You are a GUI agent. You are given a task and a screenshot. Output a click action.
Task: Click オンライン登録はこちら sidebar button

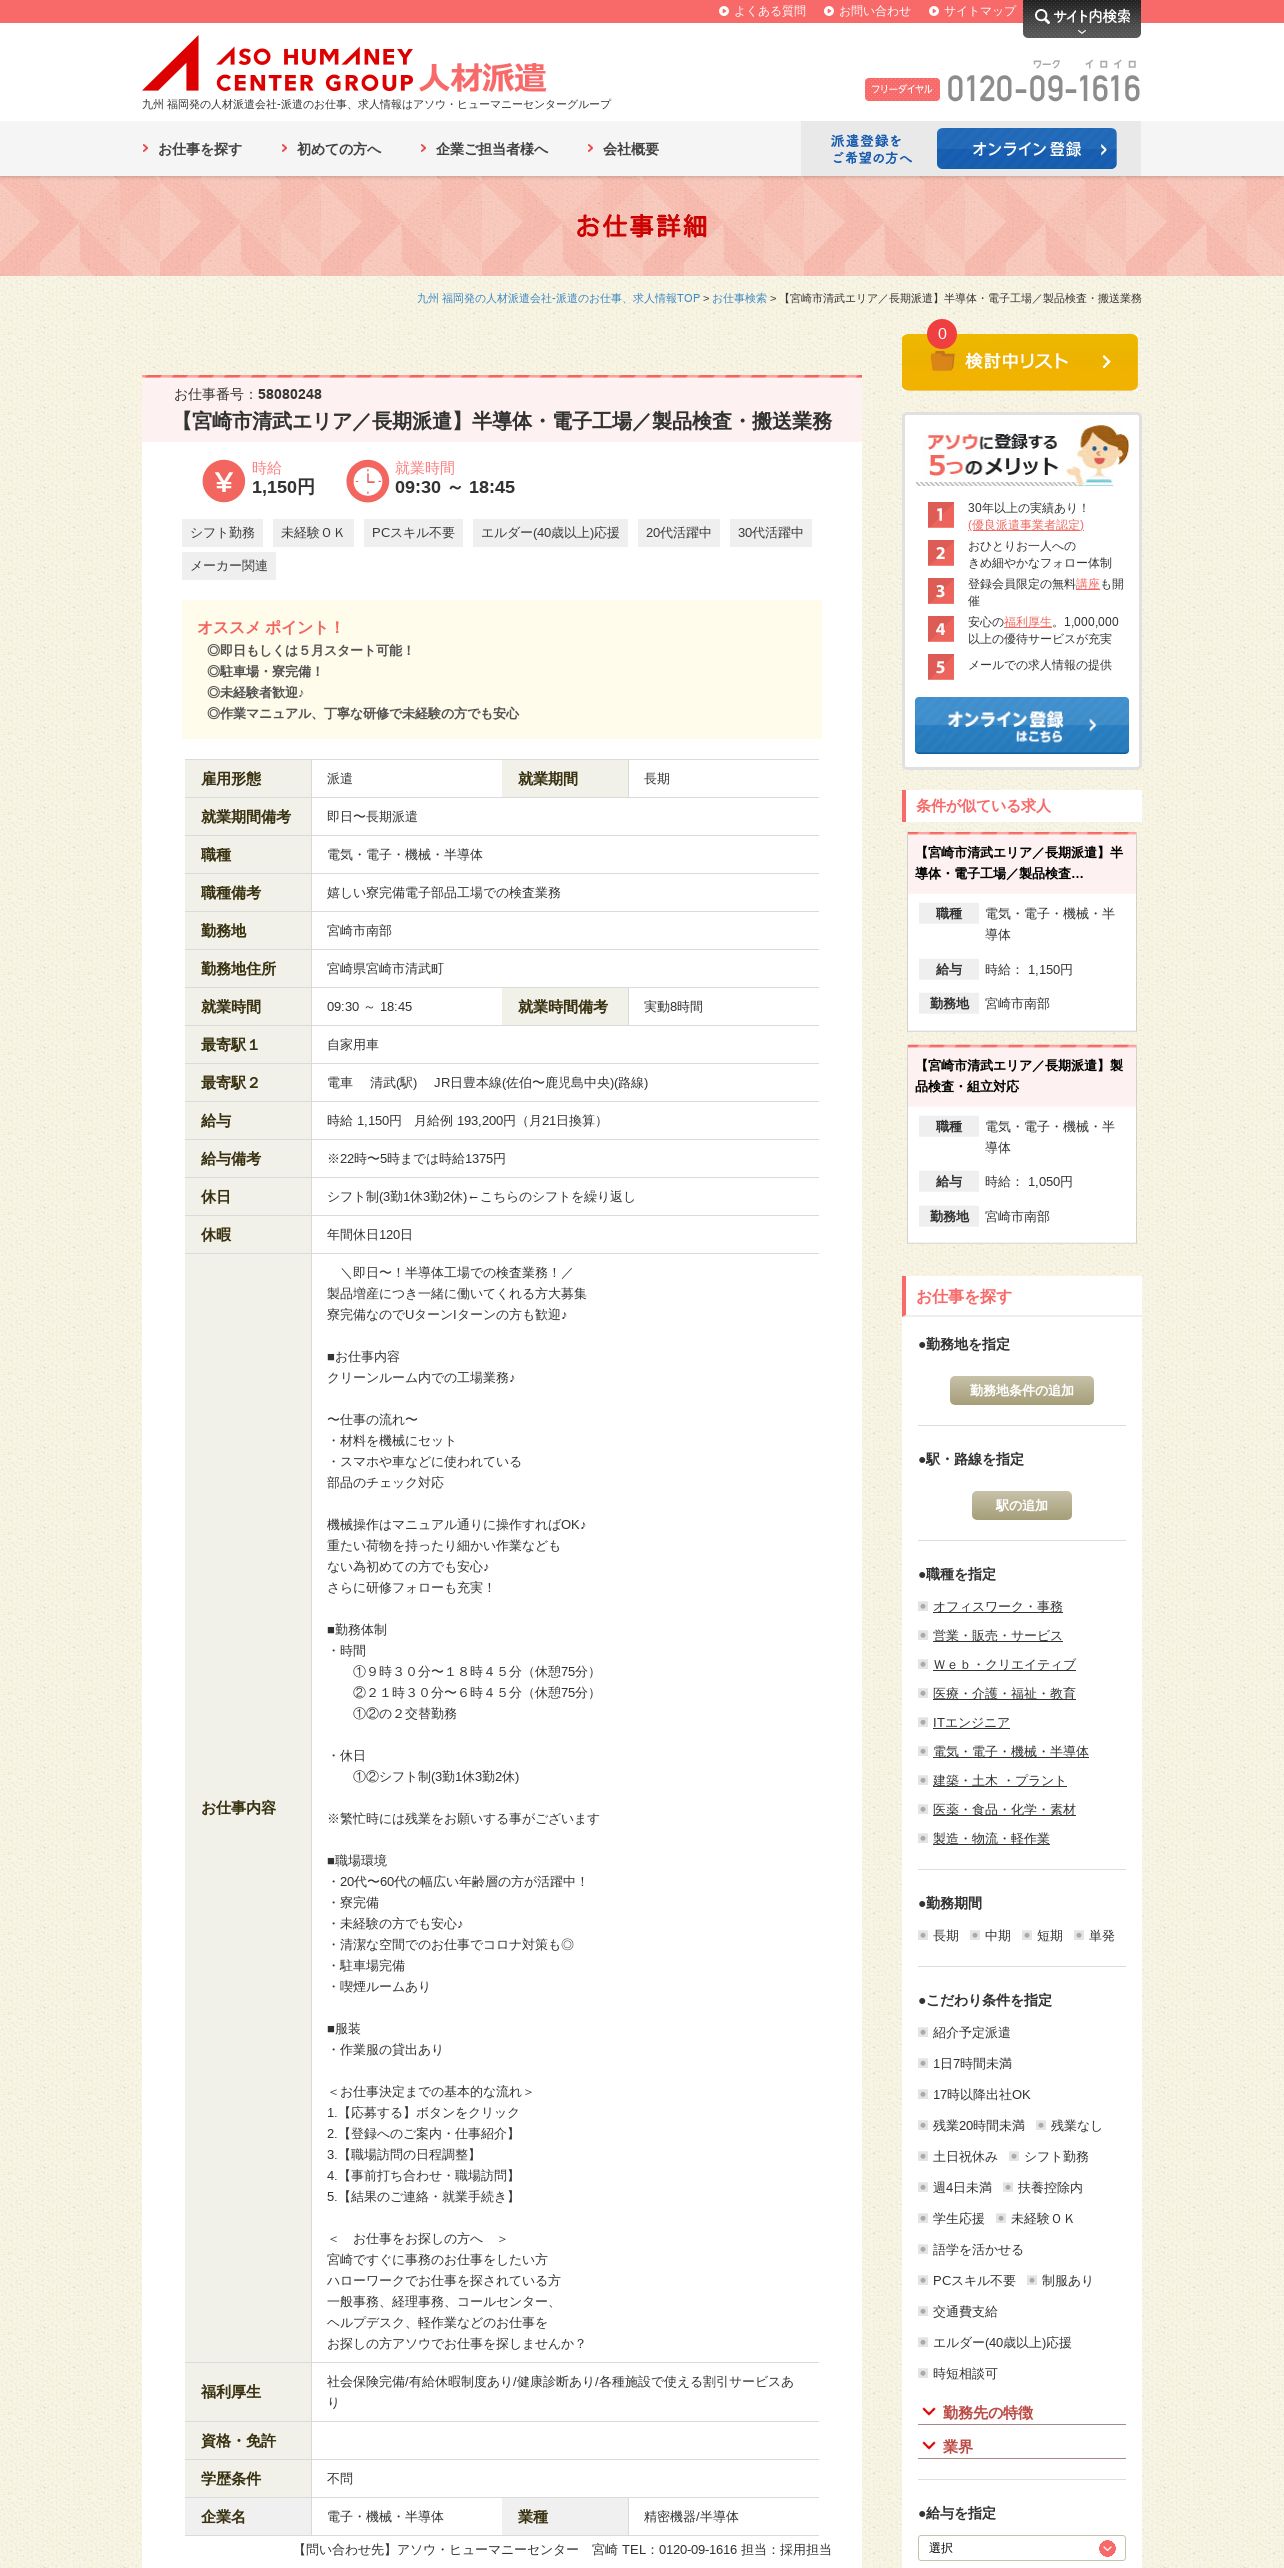pyautogui.click(x=1022, y=726)
